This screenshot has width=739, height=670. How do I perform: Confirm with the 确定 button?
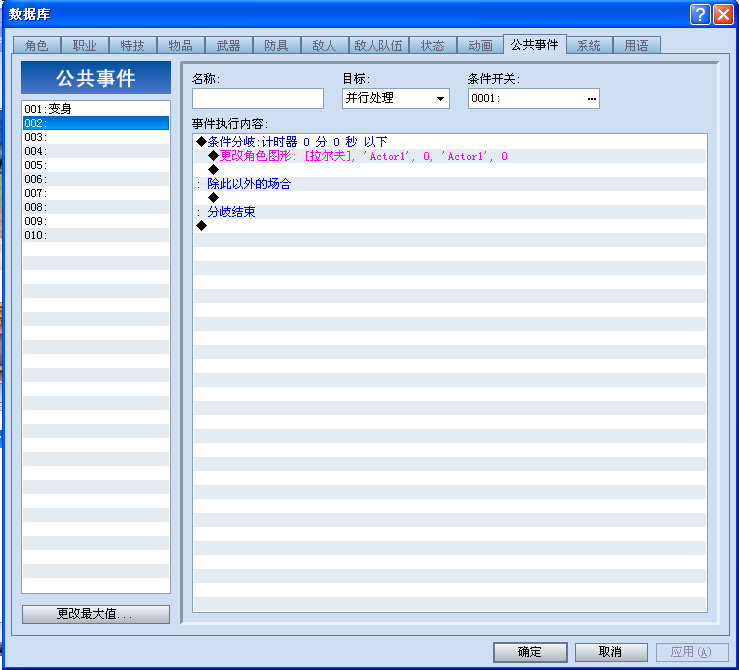tap(530, 652)
